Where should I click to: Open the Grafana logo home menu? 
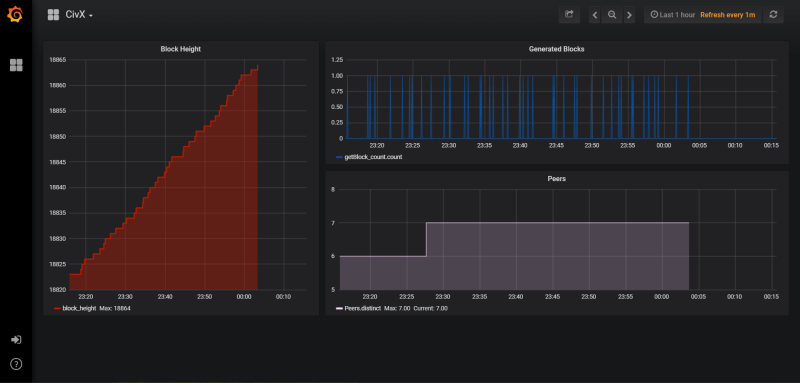[x=15, y=15]
